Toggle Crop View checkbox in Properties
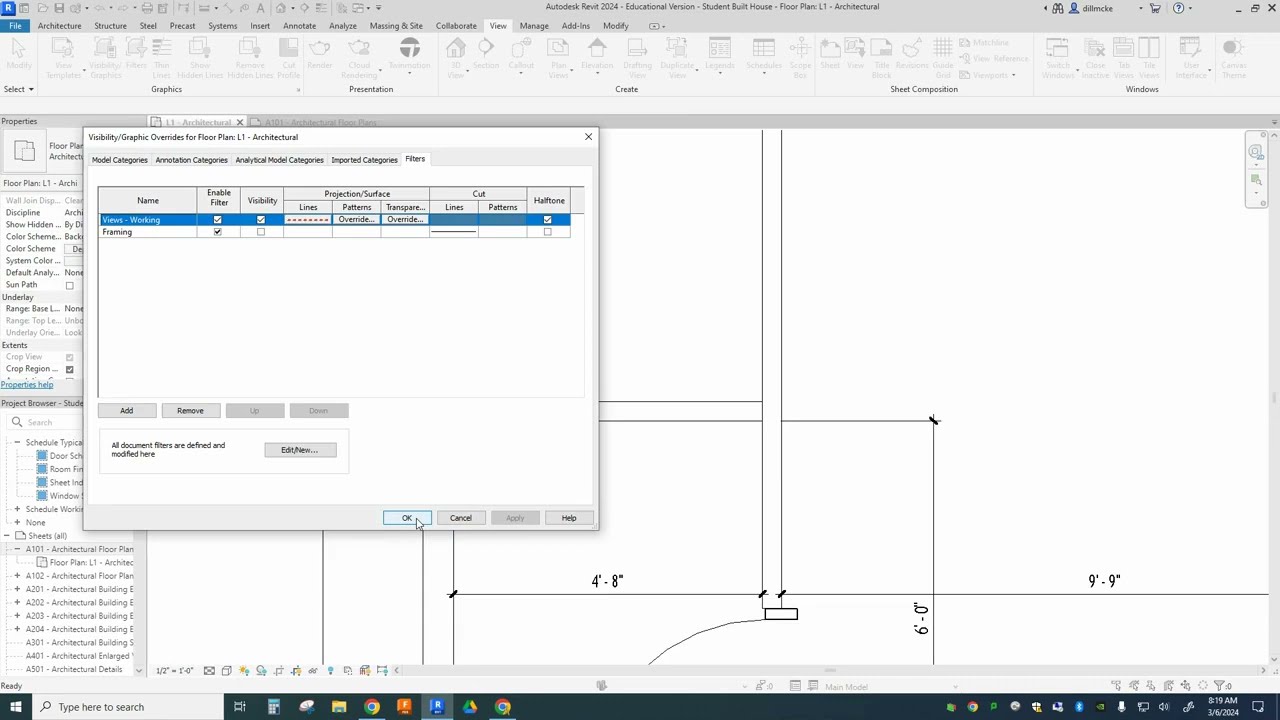 point(69,357)
